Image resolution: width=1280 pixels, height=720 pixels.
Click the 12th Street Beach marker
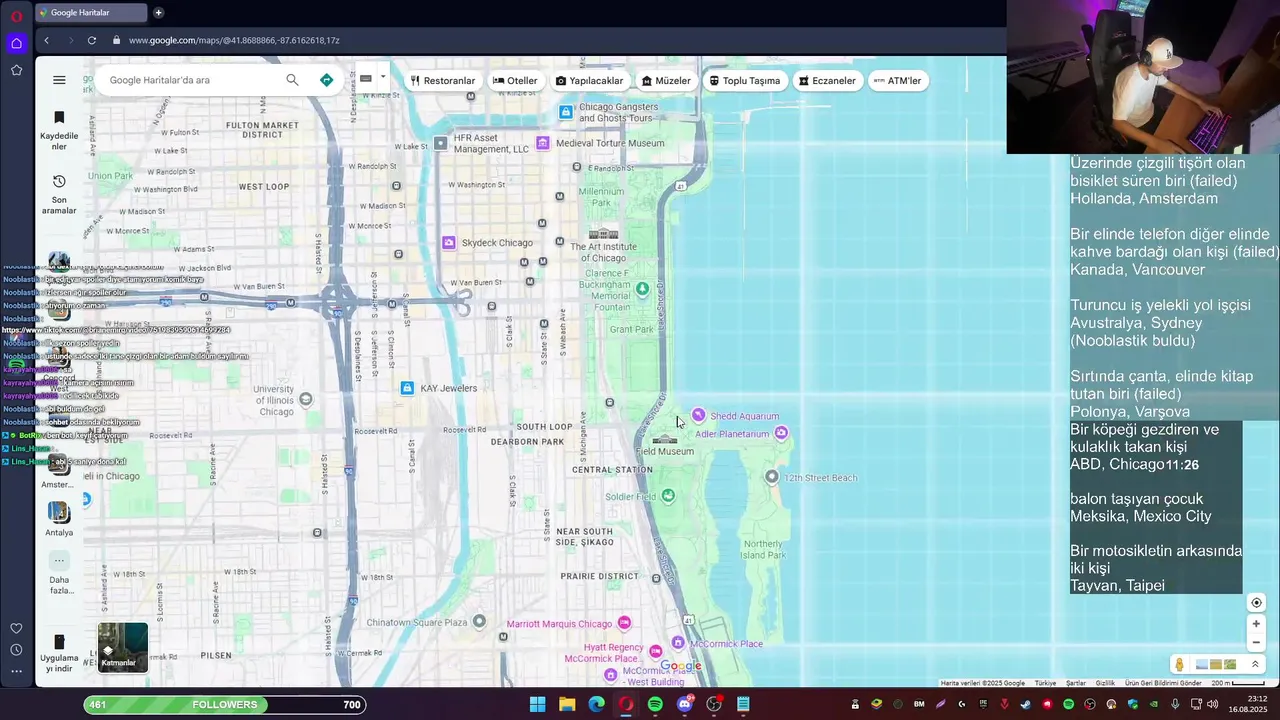coord(771,477)
